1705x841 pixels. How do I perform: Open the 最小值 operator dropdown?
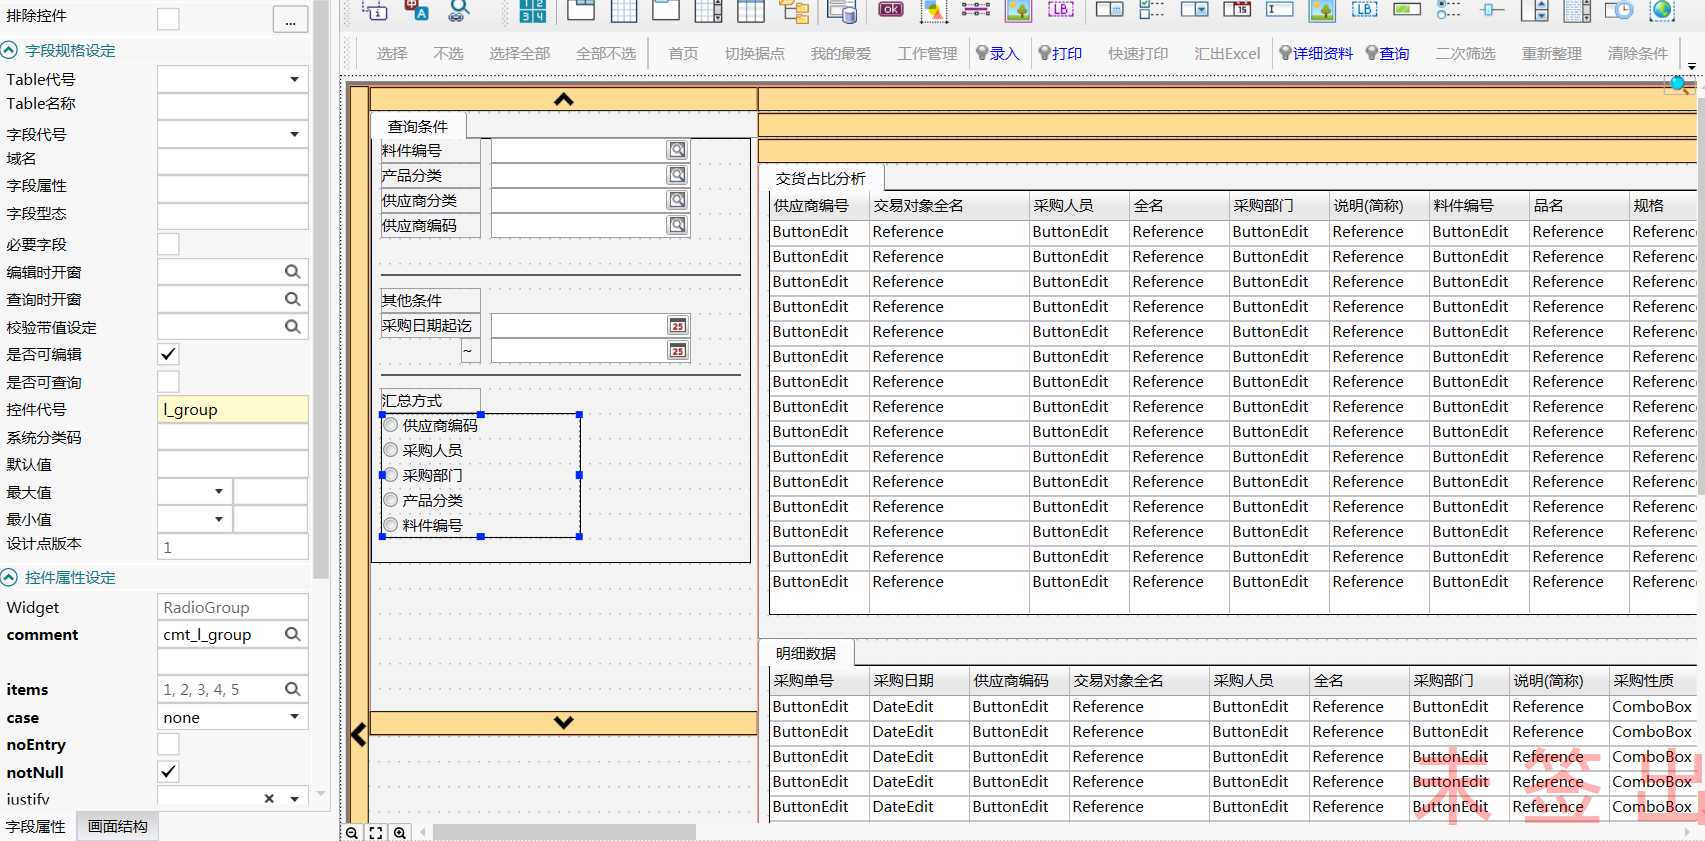pos(218,519)
